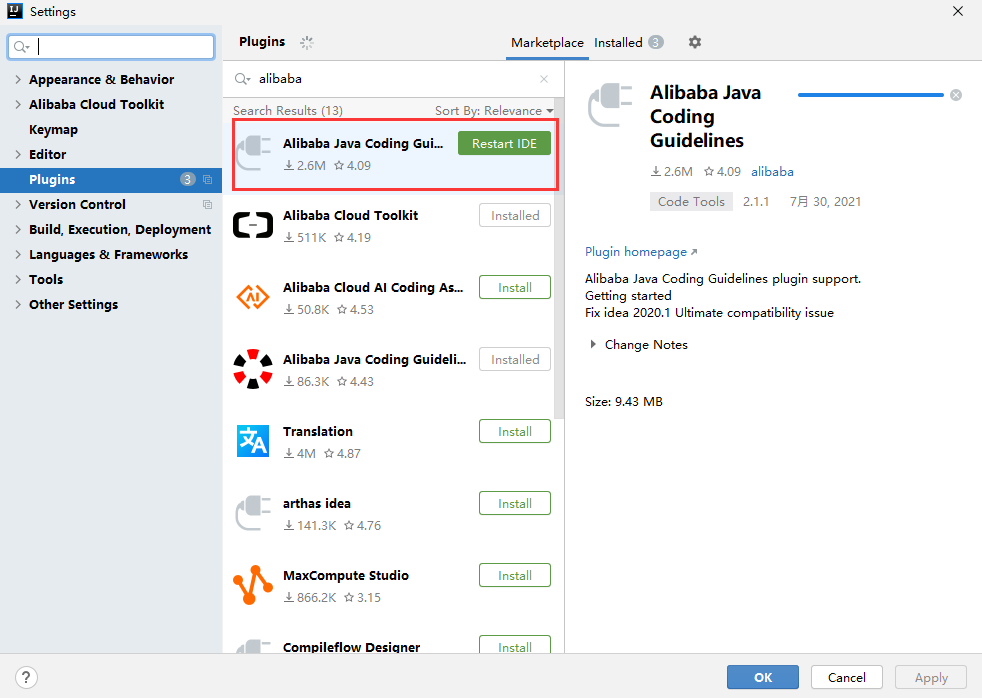Click the Installed tab count badge
The height and width of the screenshot is (698, 982).
coord(656,42)
